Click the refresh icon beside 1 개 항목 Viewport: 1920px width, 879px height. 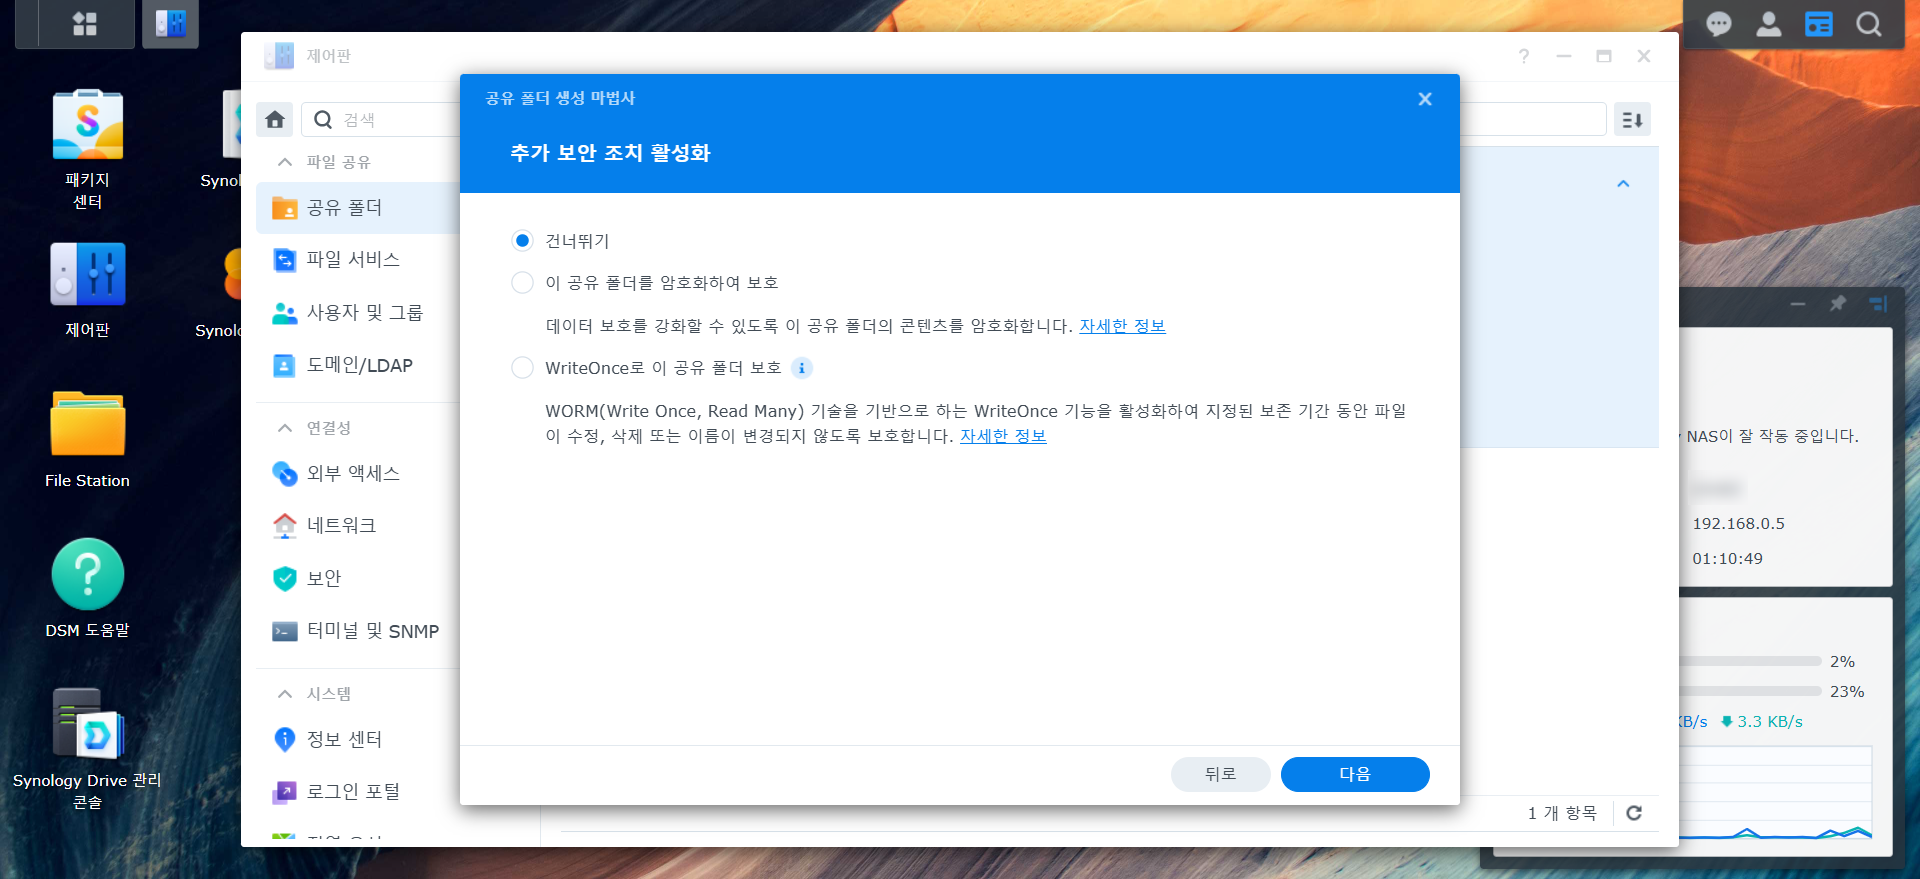(1634, 813)
